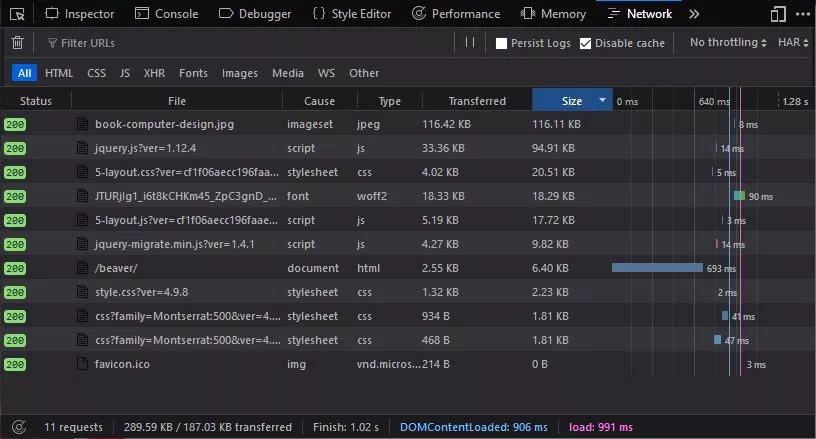Uncheck Disable cache checkbox
This screenshot has height=439, width=816.
[586, 43]
